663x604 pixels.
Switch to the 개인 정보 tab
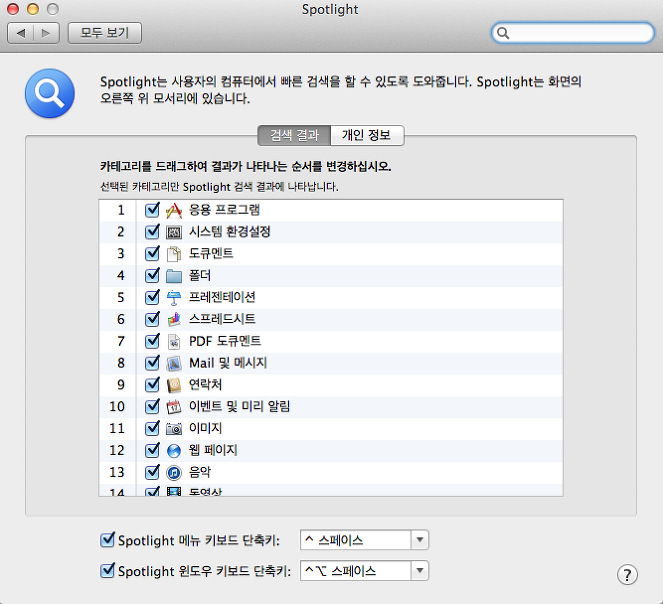367,135
